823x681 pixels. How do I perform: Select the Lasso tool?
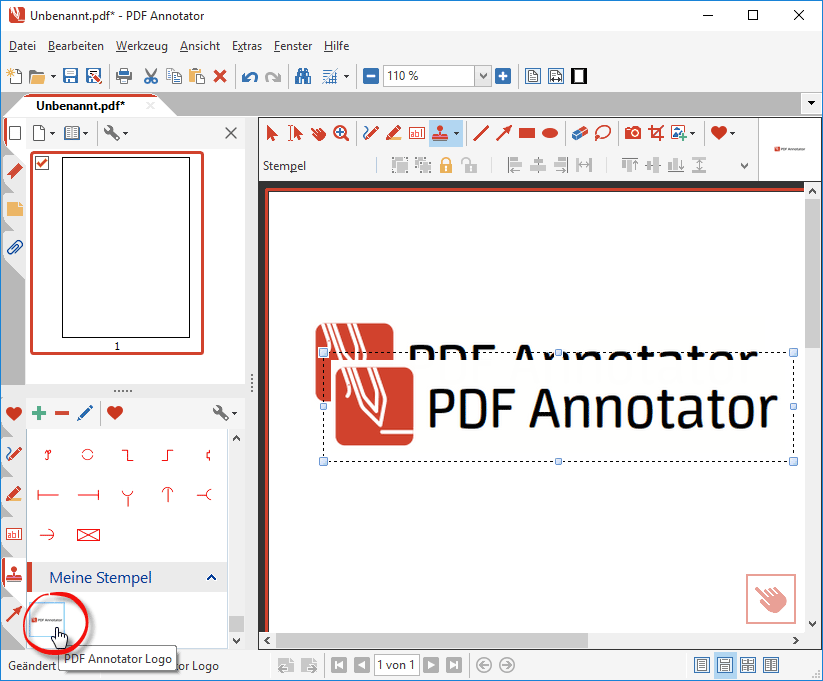[603, 133]
